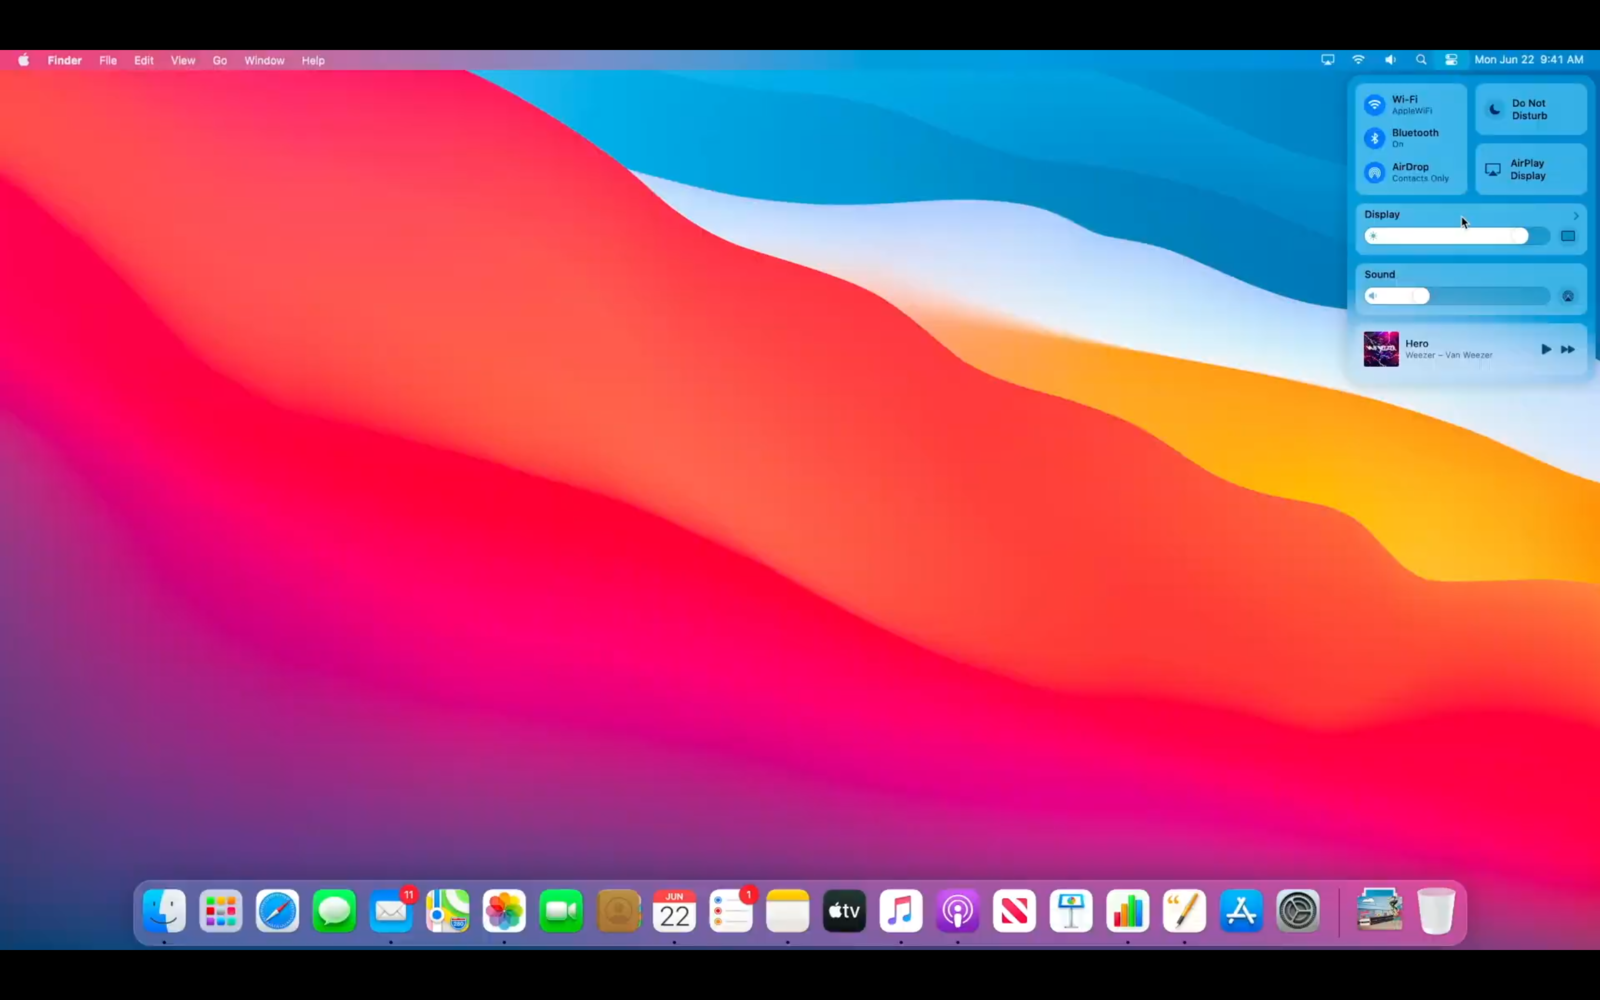Open Launchpad from the Dock

[x=220, y=911]
